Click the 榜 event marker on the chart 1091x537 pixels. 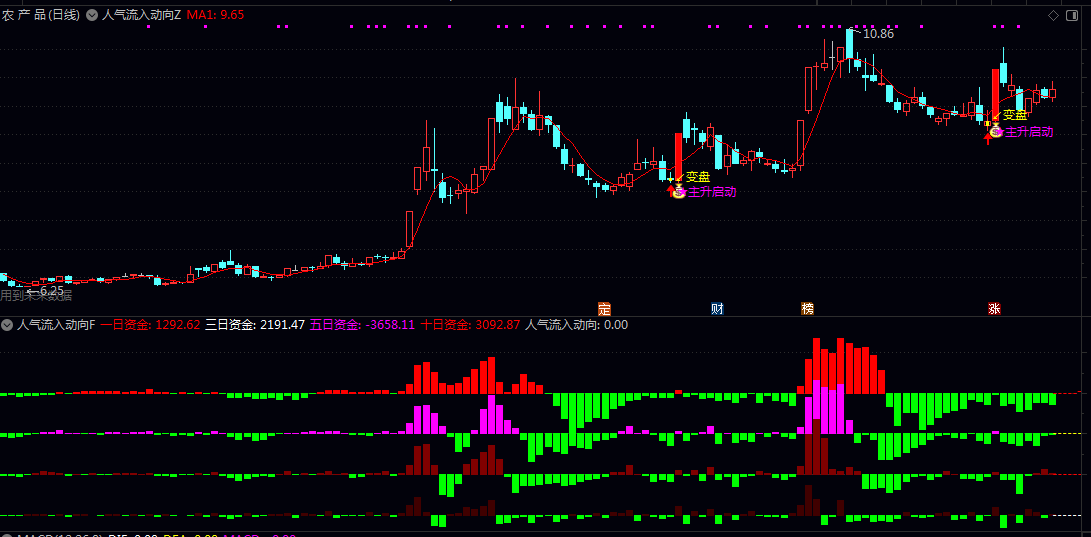[807, 309]
